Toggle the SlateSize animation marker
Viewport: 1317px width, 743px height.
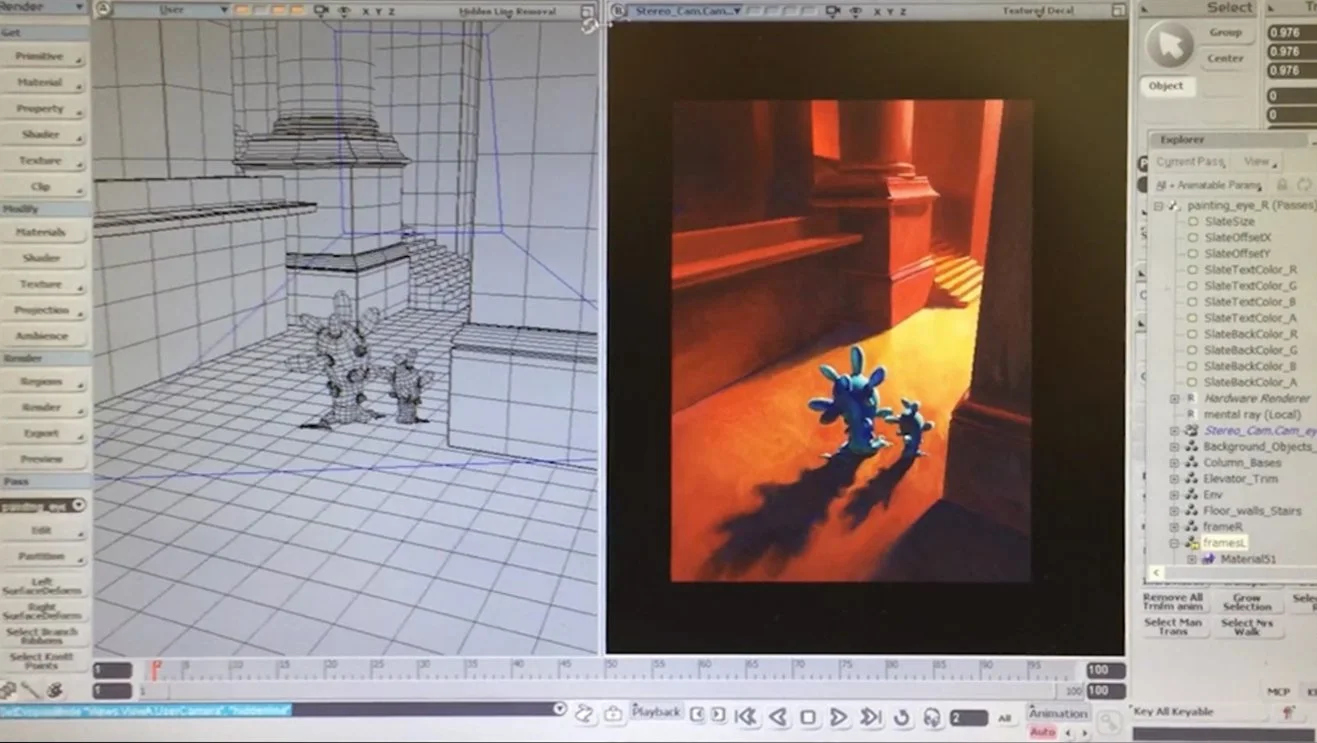(x=1192, y=221)
